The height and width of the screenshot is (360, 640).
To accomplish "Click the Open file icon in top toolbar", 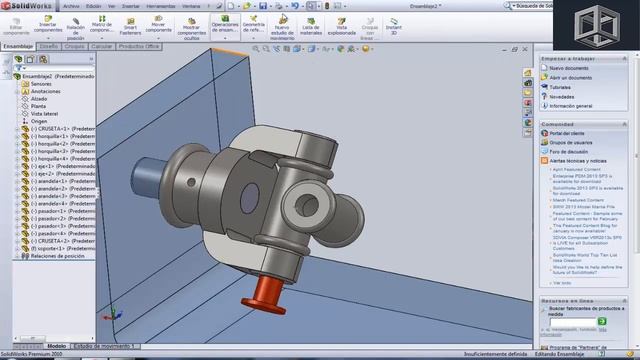I will coord(246,6).
